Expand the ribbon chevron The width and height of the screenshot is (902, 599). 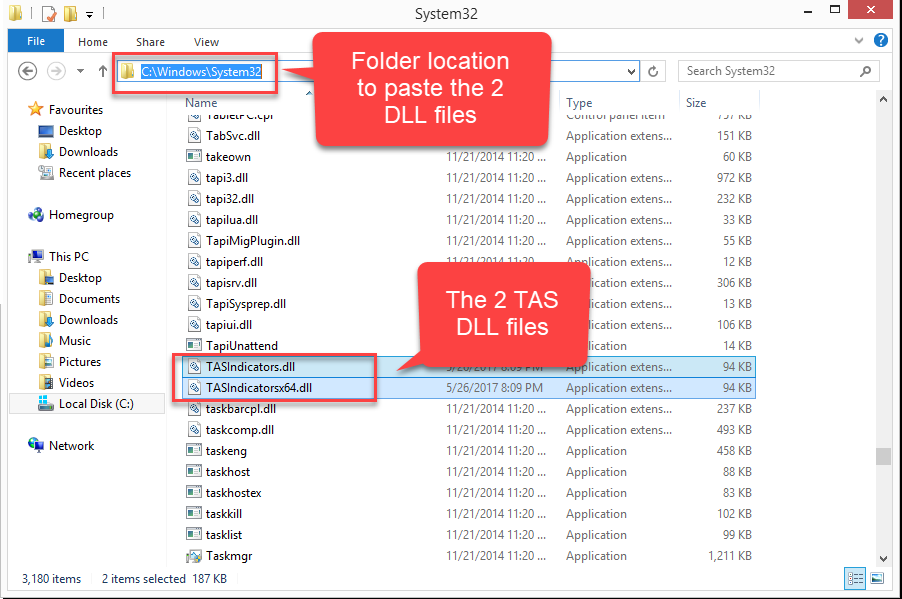click(859, 40)
